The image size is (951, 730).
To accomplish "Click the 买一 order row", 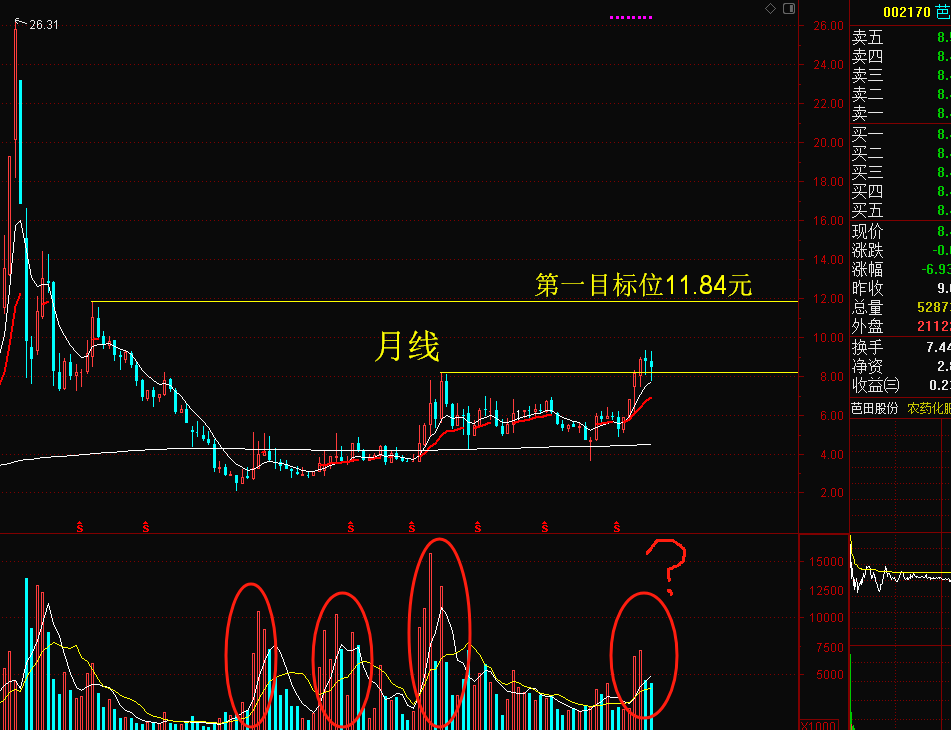I will pos(900,134).
